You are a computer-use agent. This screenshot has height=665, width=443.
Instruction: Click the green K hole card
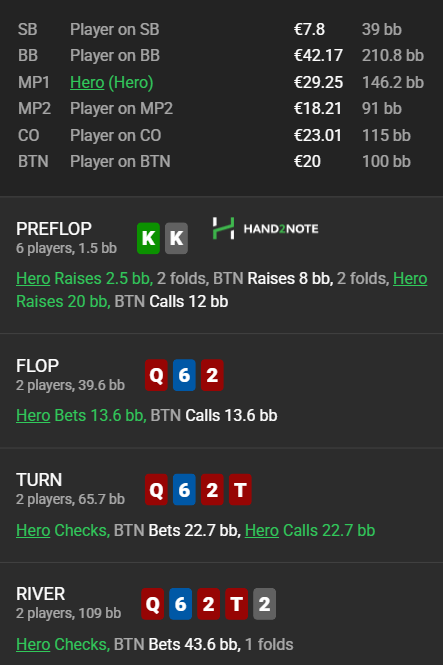(x=148, y=238)
